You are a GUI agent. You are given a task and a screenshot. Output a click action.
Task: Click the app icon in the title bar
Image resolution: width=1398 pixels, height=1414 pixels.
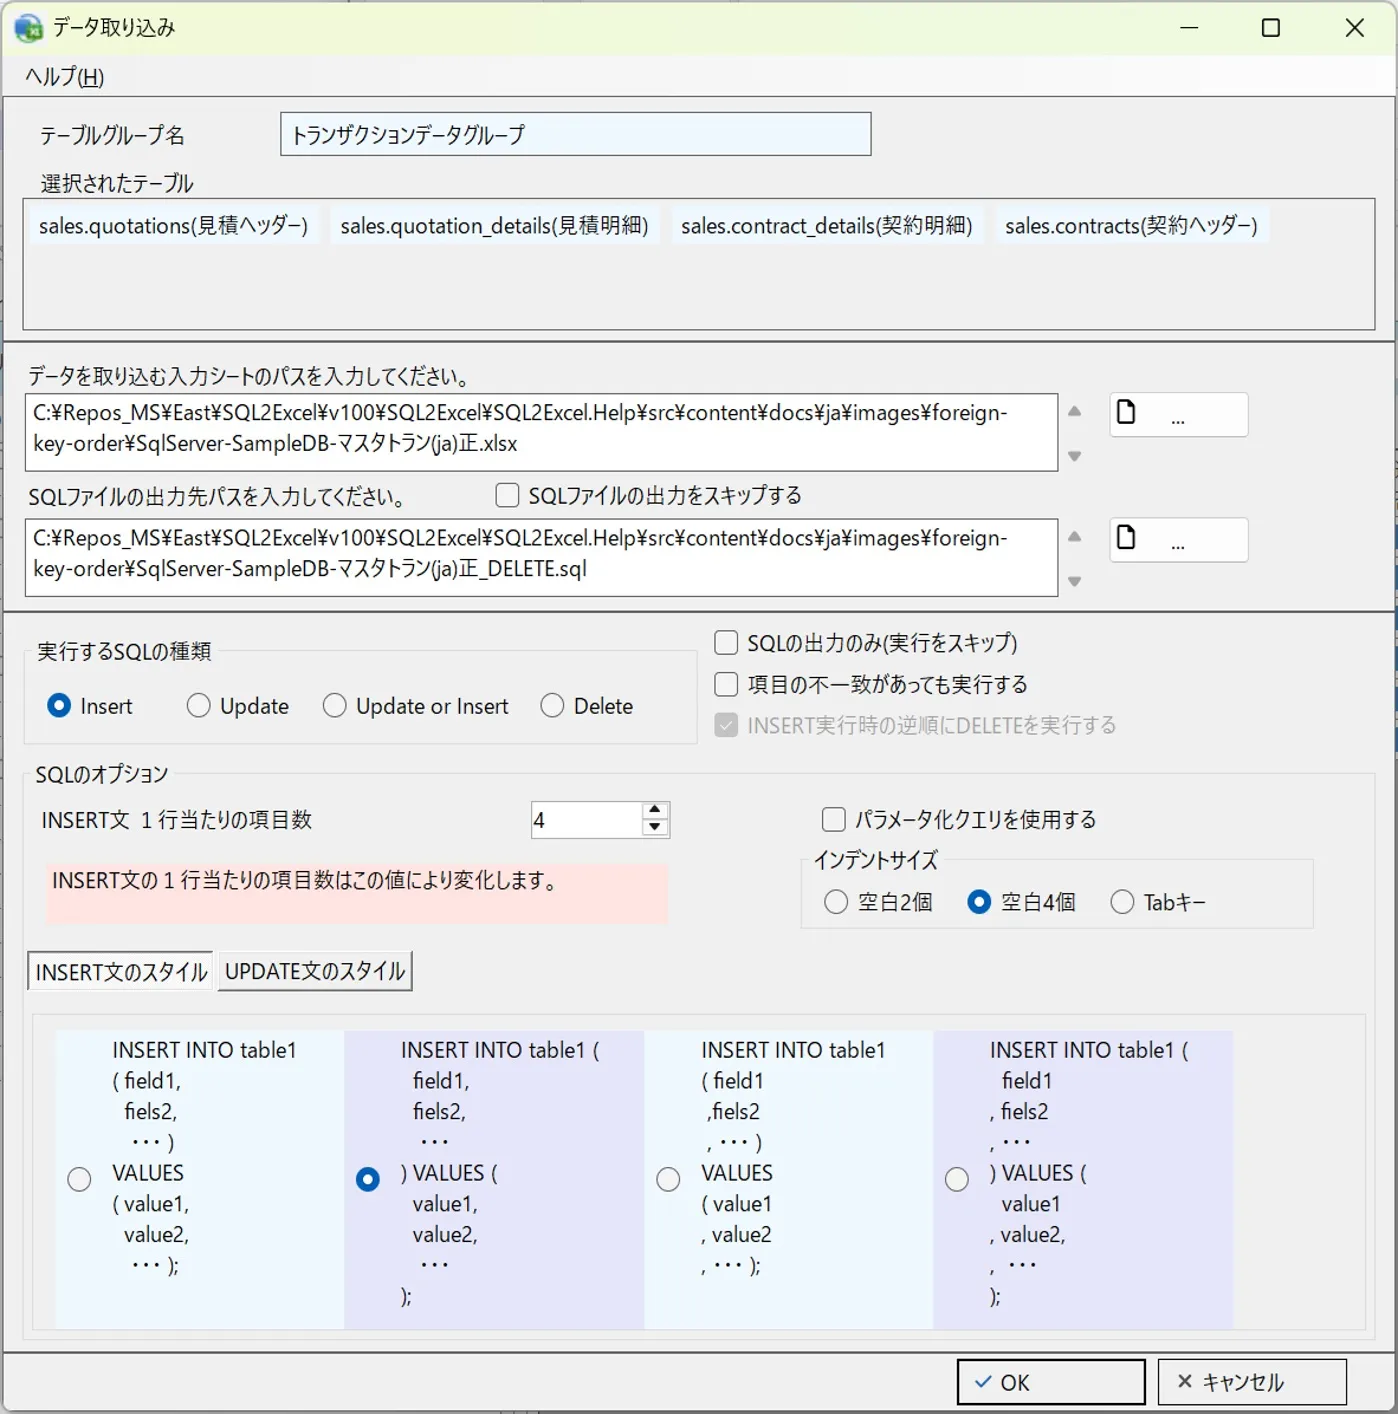click(x=28, y=28)
